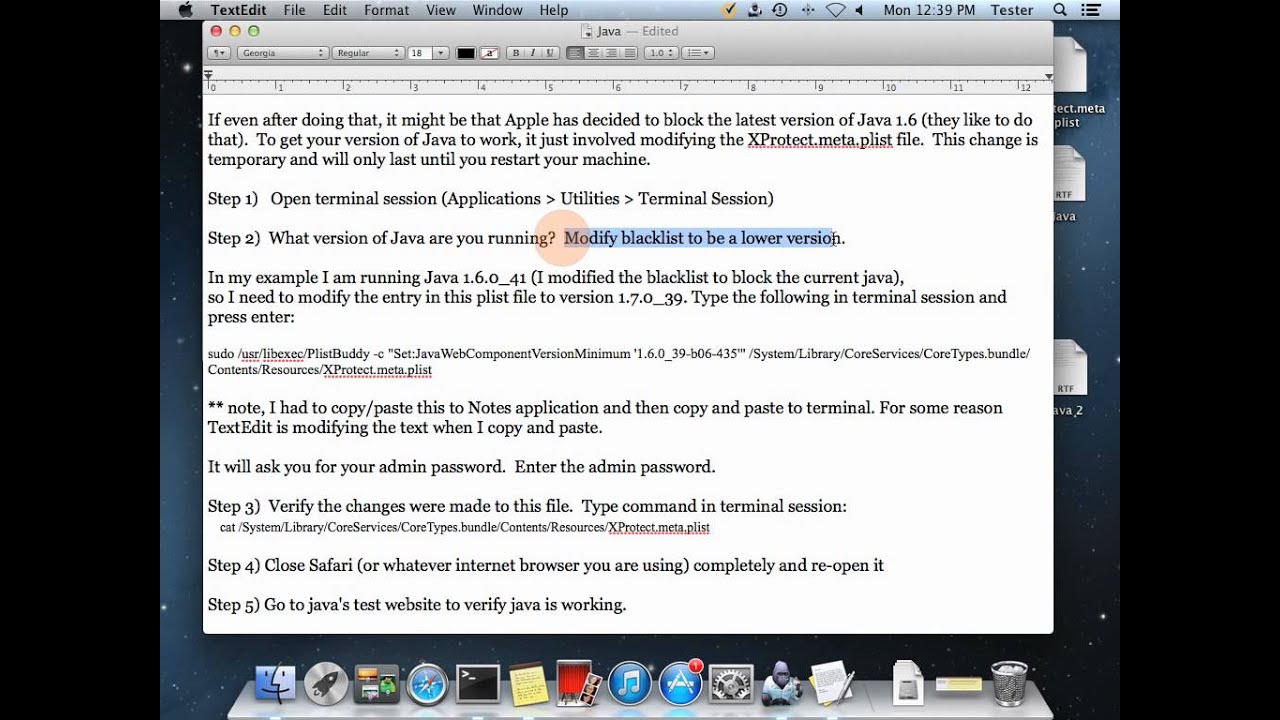Open the paragraph styles dropdown
This screenshot has width=1280, height=720.
click(219, 53)
